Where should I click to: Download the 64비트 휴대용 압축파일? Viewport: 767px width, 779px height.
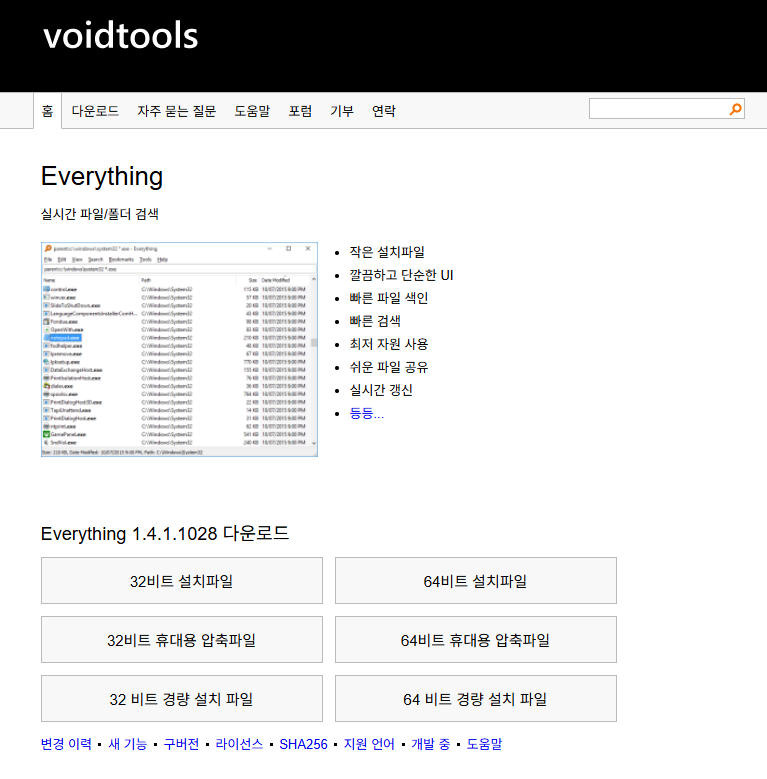(476, 639)
